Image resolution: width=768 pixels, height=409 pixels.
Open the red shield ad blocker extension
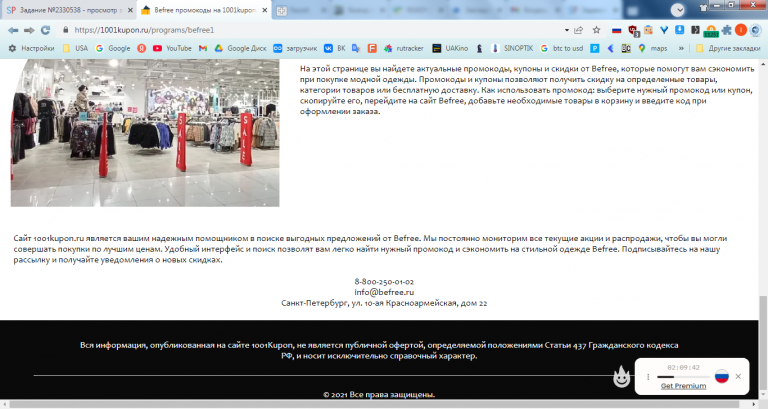pyautogui.click(x=633, y=30)
